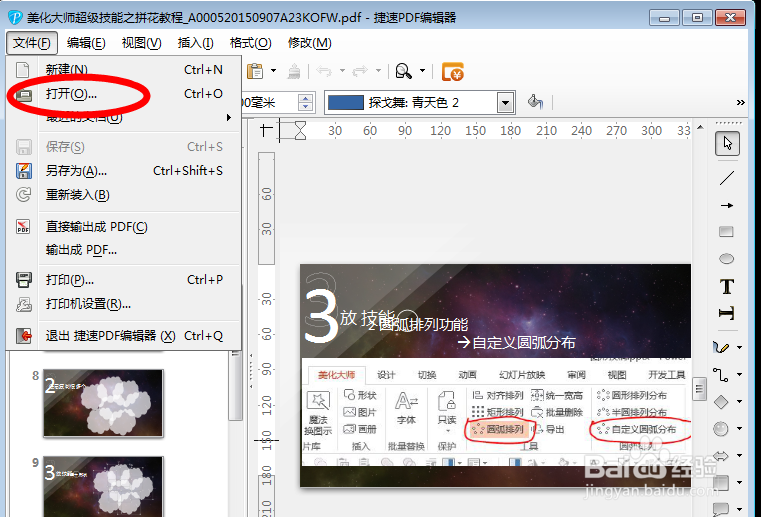
Task: Choose 另存为(A)... menu entry
Action: coord(125,171)
